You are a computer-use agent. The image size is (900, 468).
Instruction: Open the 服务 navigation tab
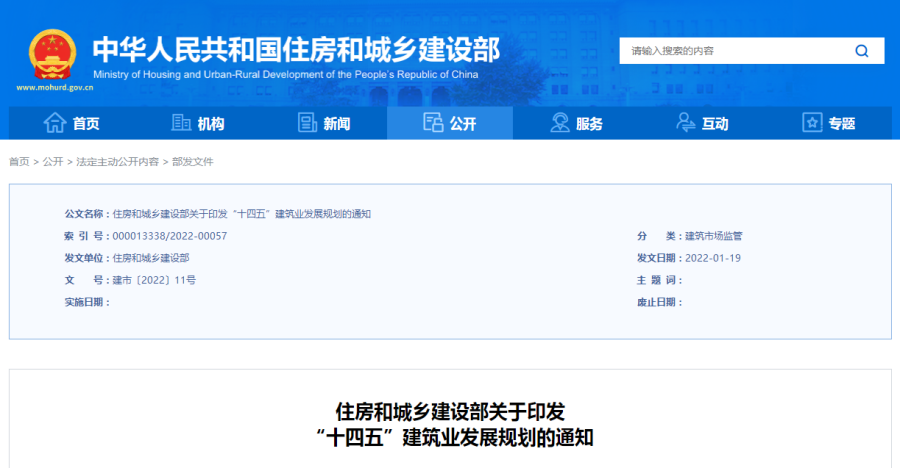point(576,123)
